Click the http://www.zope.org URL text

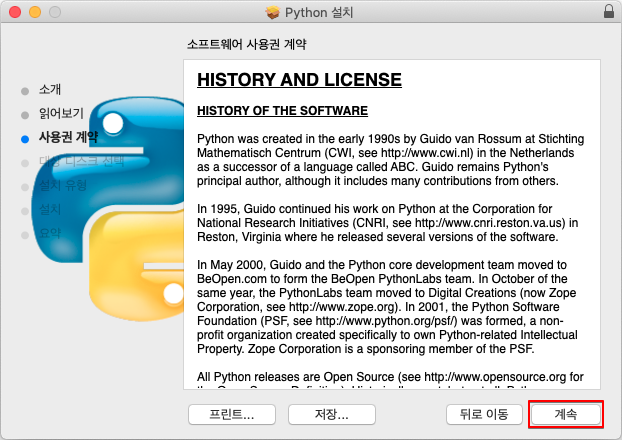(343, 307)
